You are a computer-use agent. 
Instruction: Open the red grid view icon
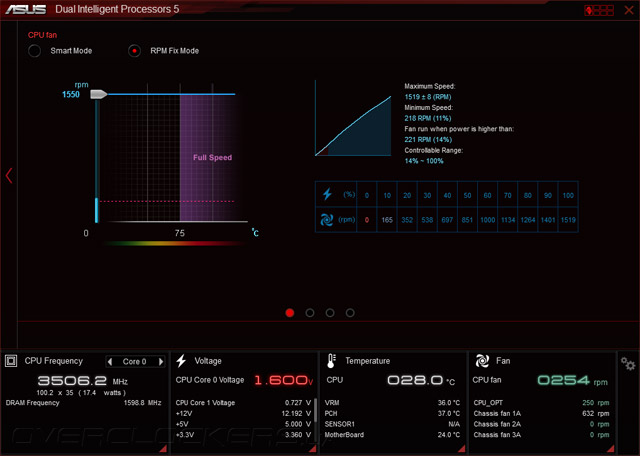pyautogui.click(x=599, y=10)
